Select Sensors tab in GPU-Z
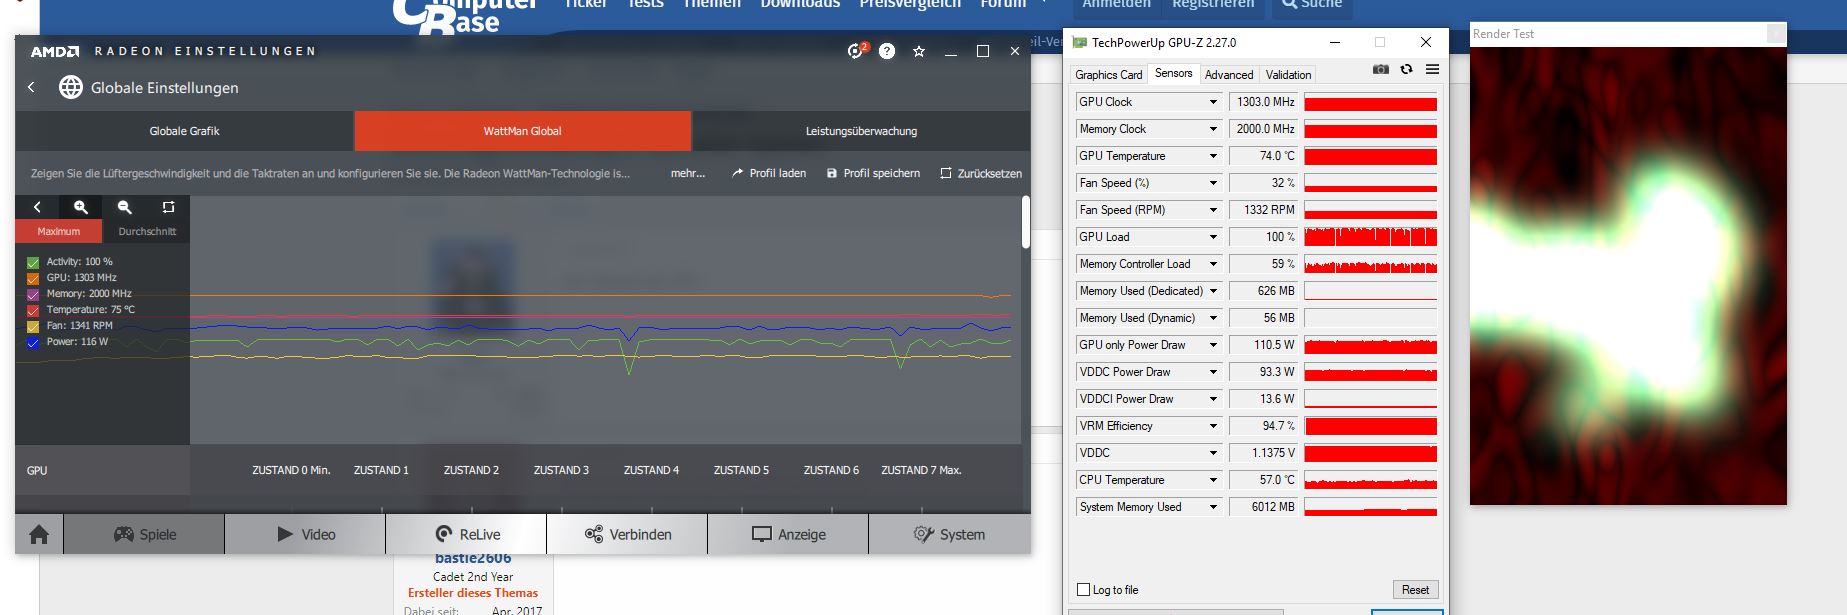The image size is (1847, 615). point(1173,73)
